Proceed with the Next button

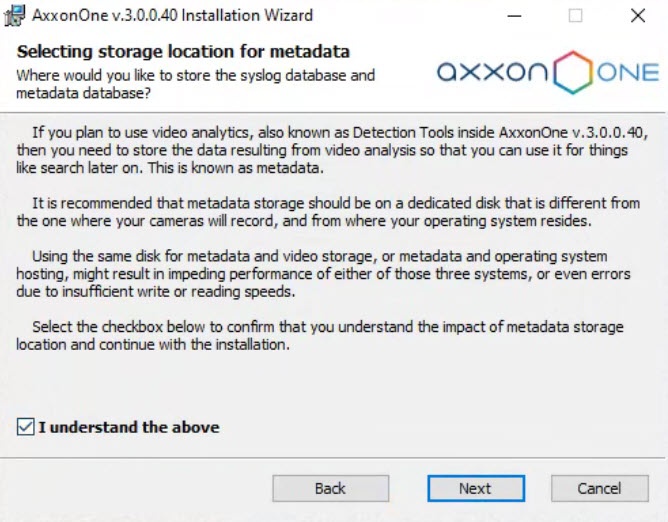pos(475,489)
